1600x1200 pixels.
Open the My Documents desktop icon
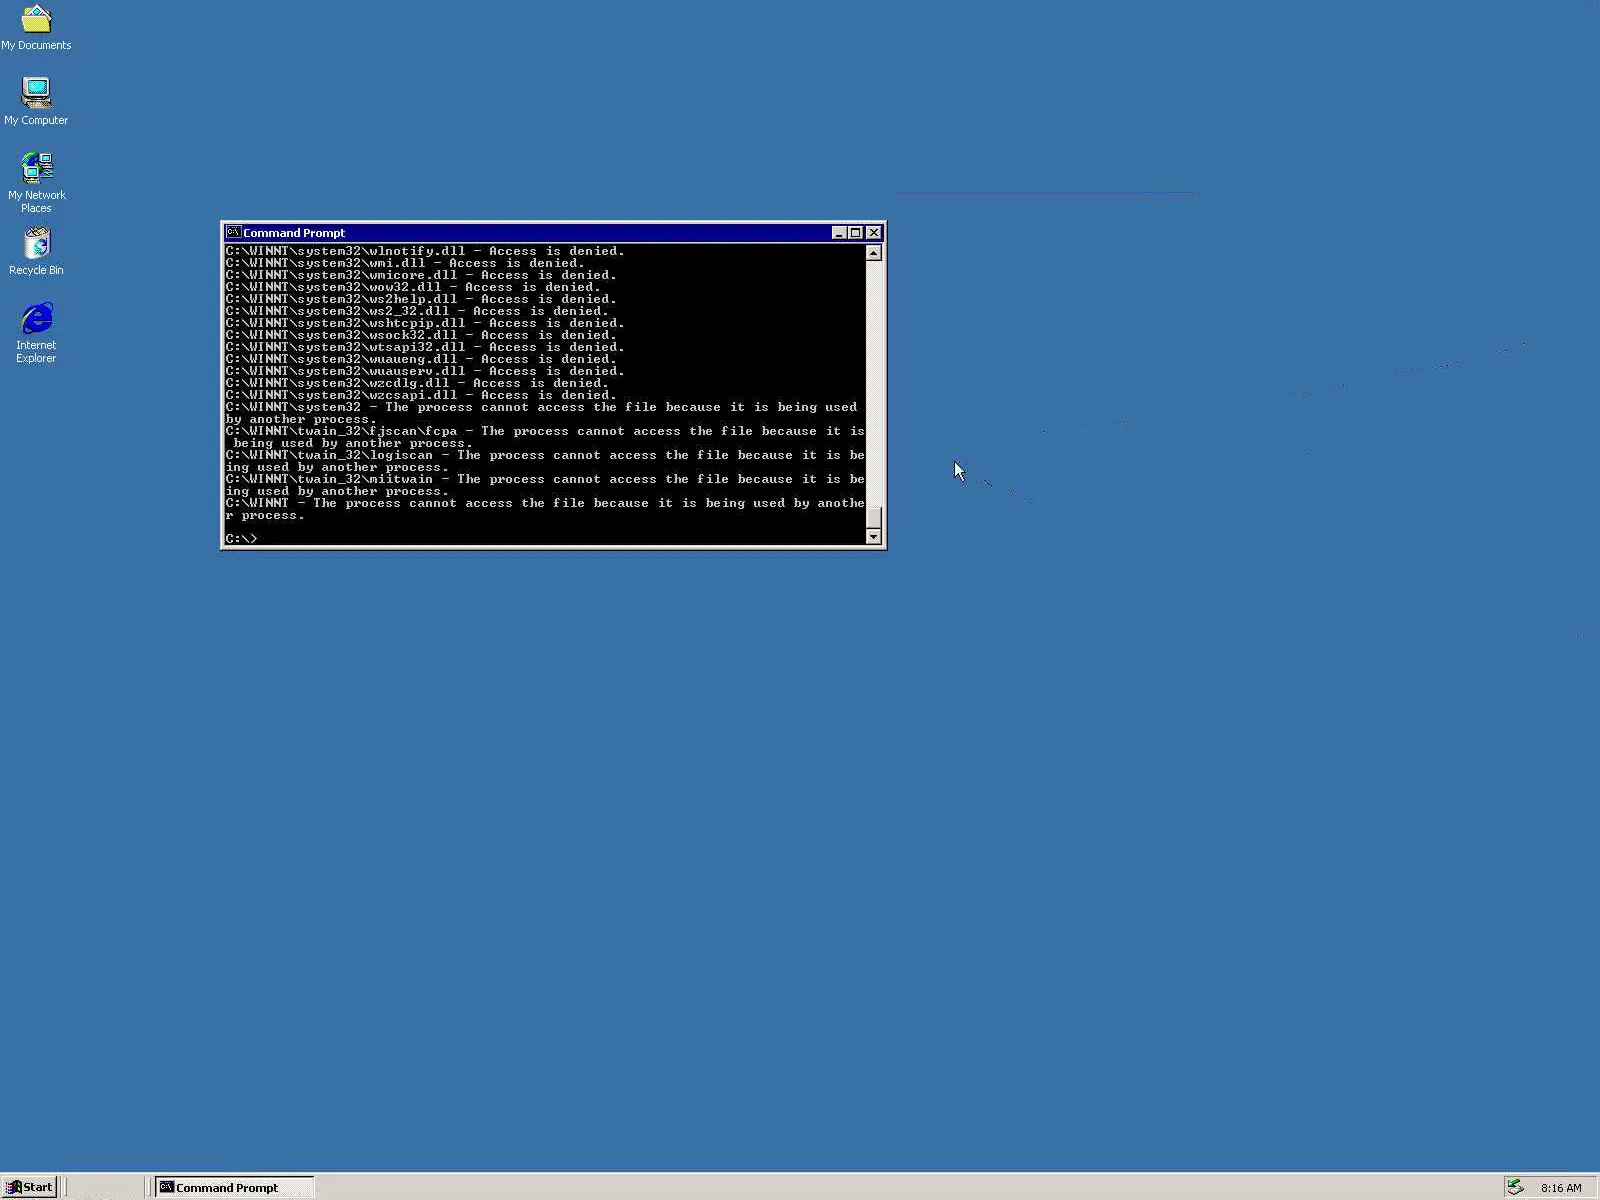[36, 27]
